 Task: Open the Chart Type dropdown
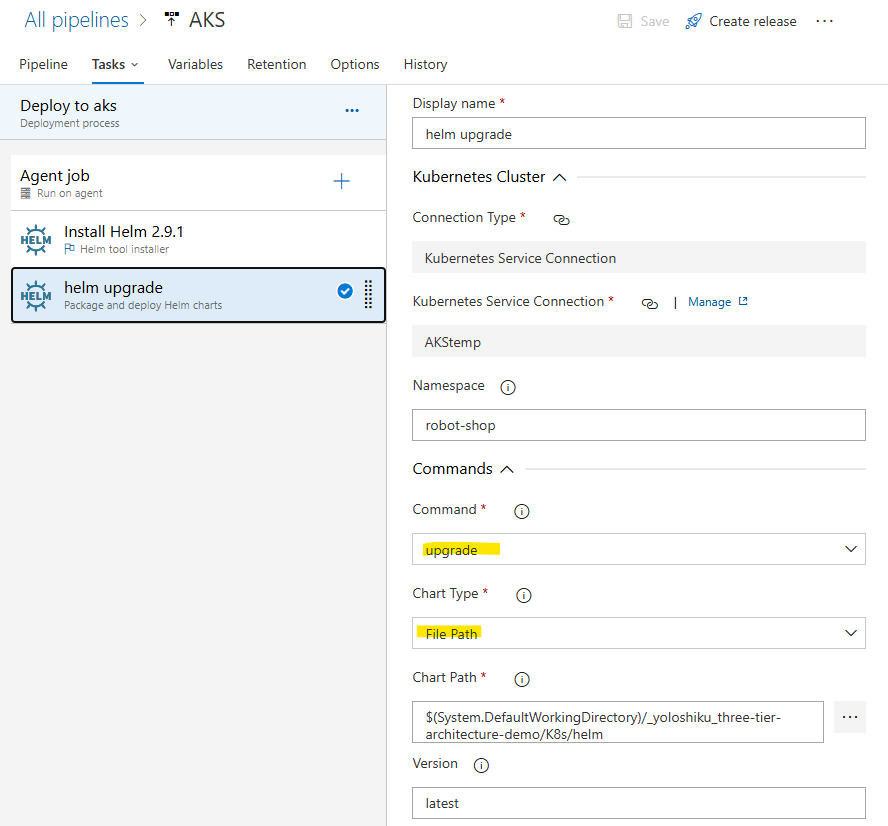pos(638,633)
